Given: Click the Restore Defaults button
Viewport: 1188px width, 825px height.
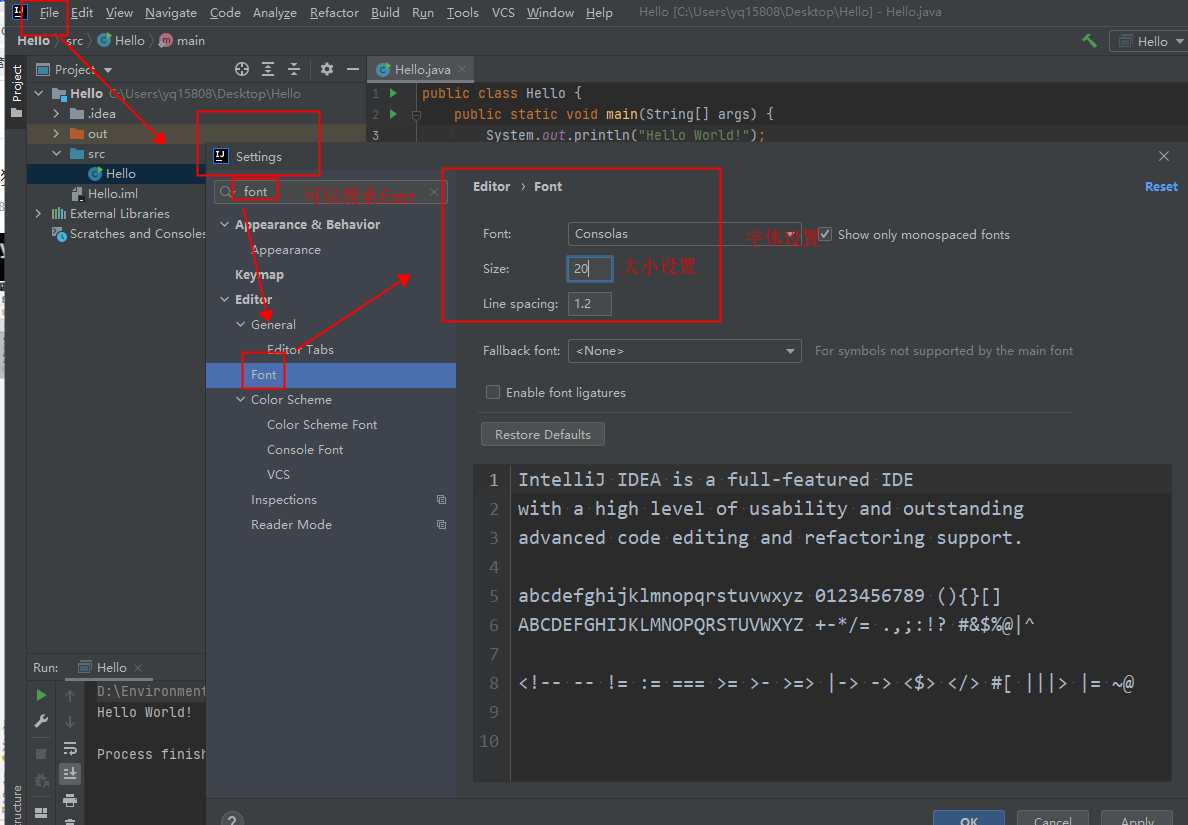Looking at the screenshot, I should point(542,434).
